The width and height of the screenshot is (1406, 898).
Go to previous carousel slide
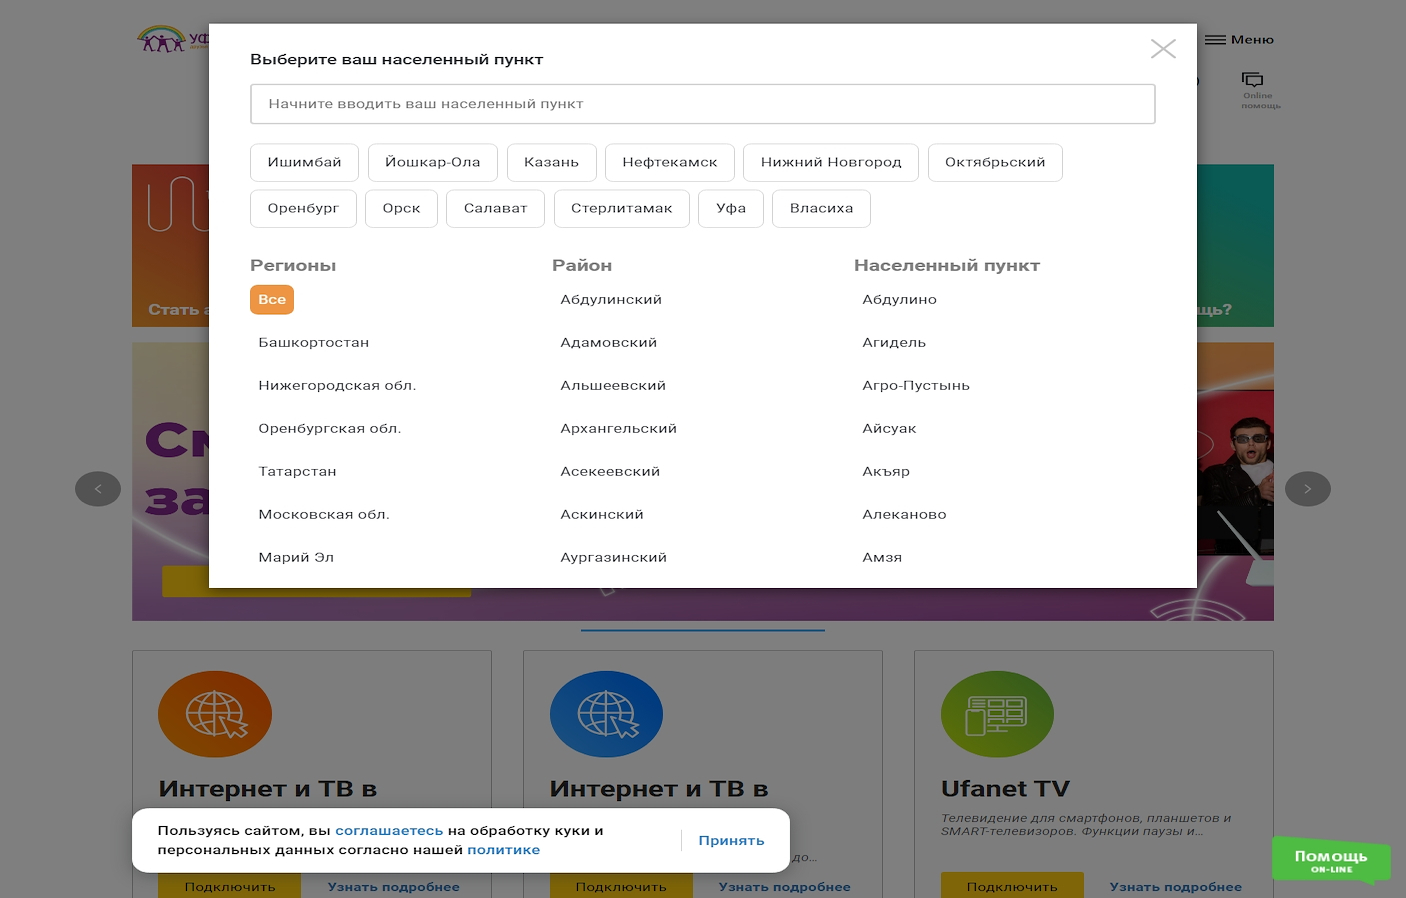(x=98, y=489)
